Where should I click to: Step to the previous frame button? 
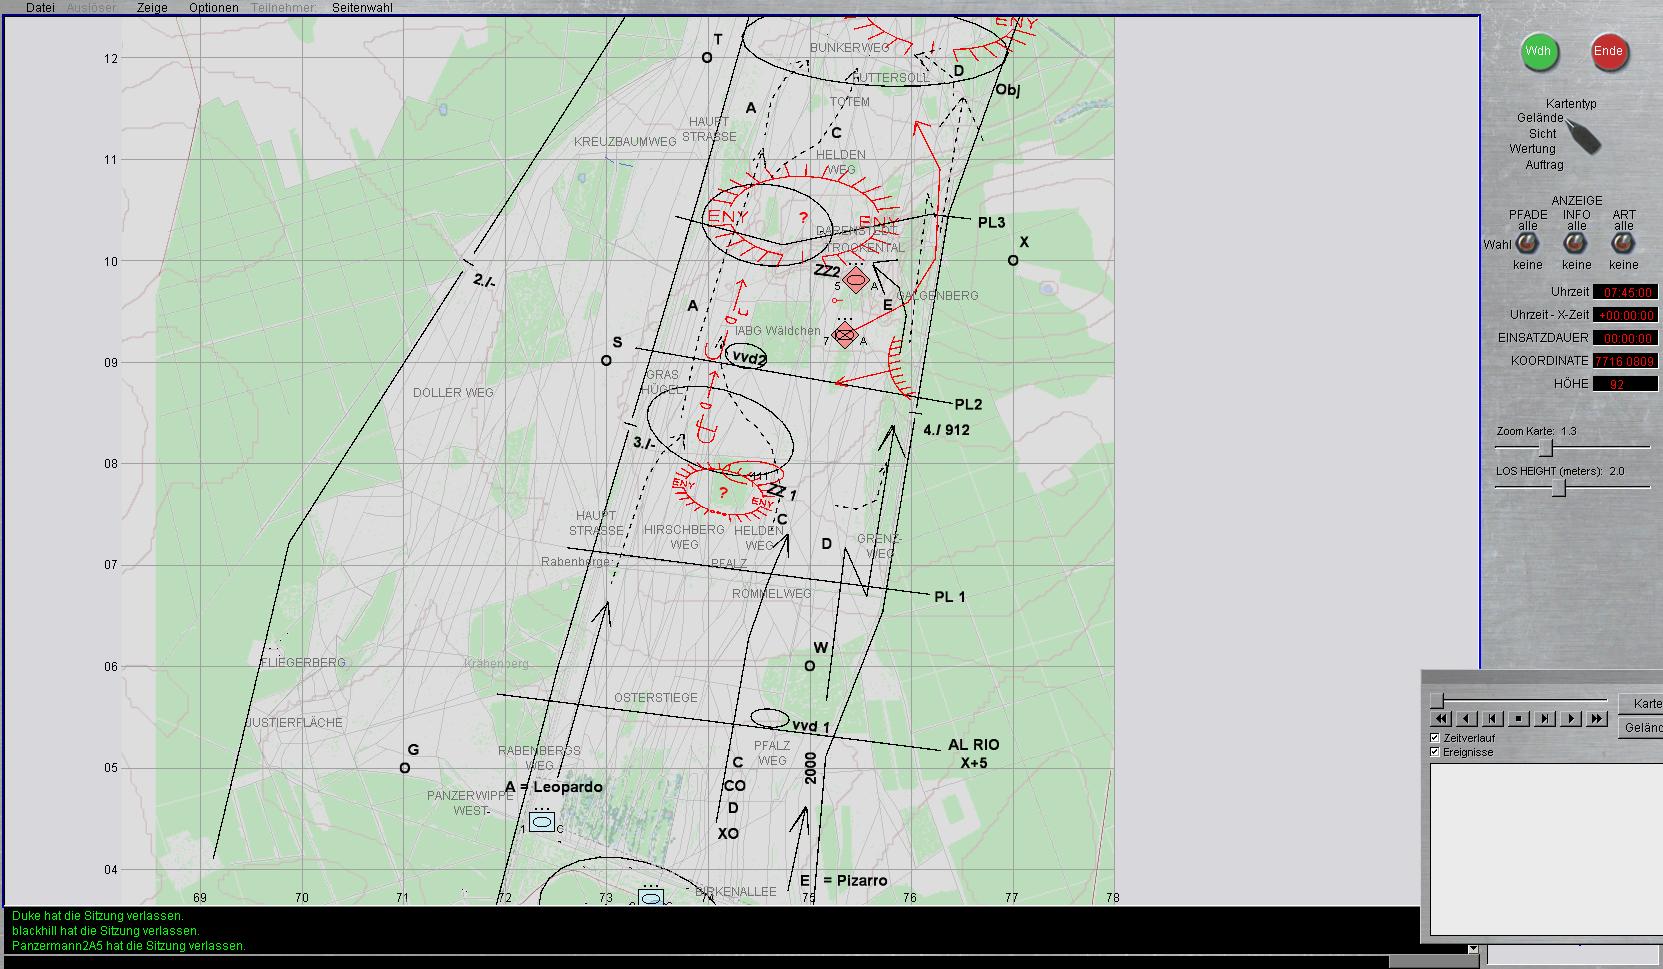1493,719
